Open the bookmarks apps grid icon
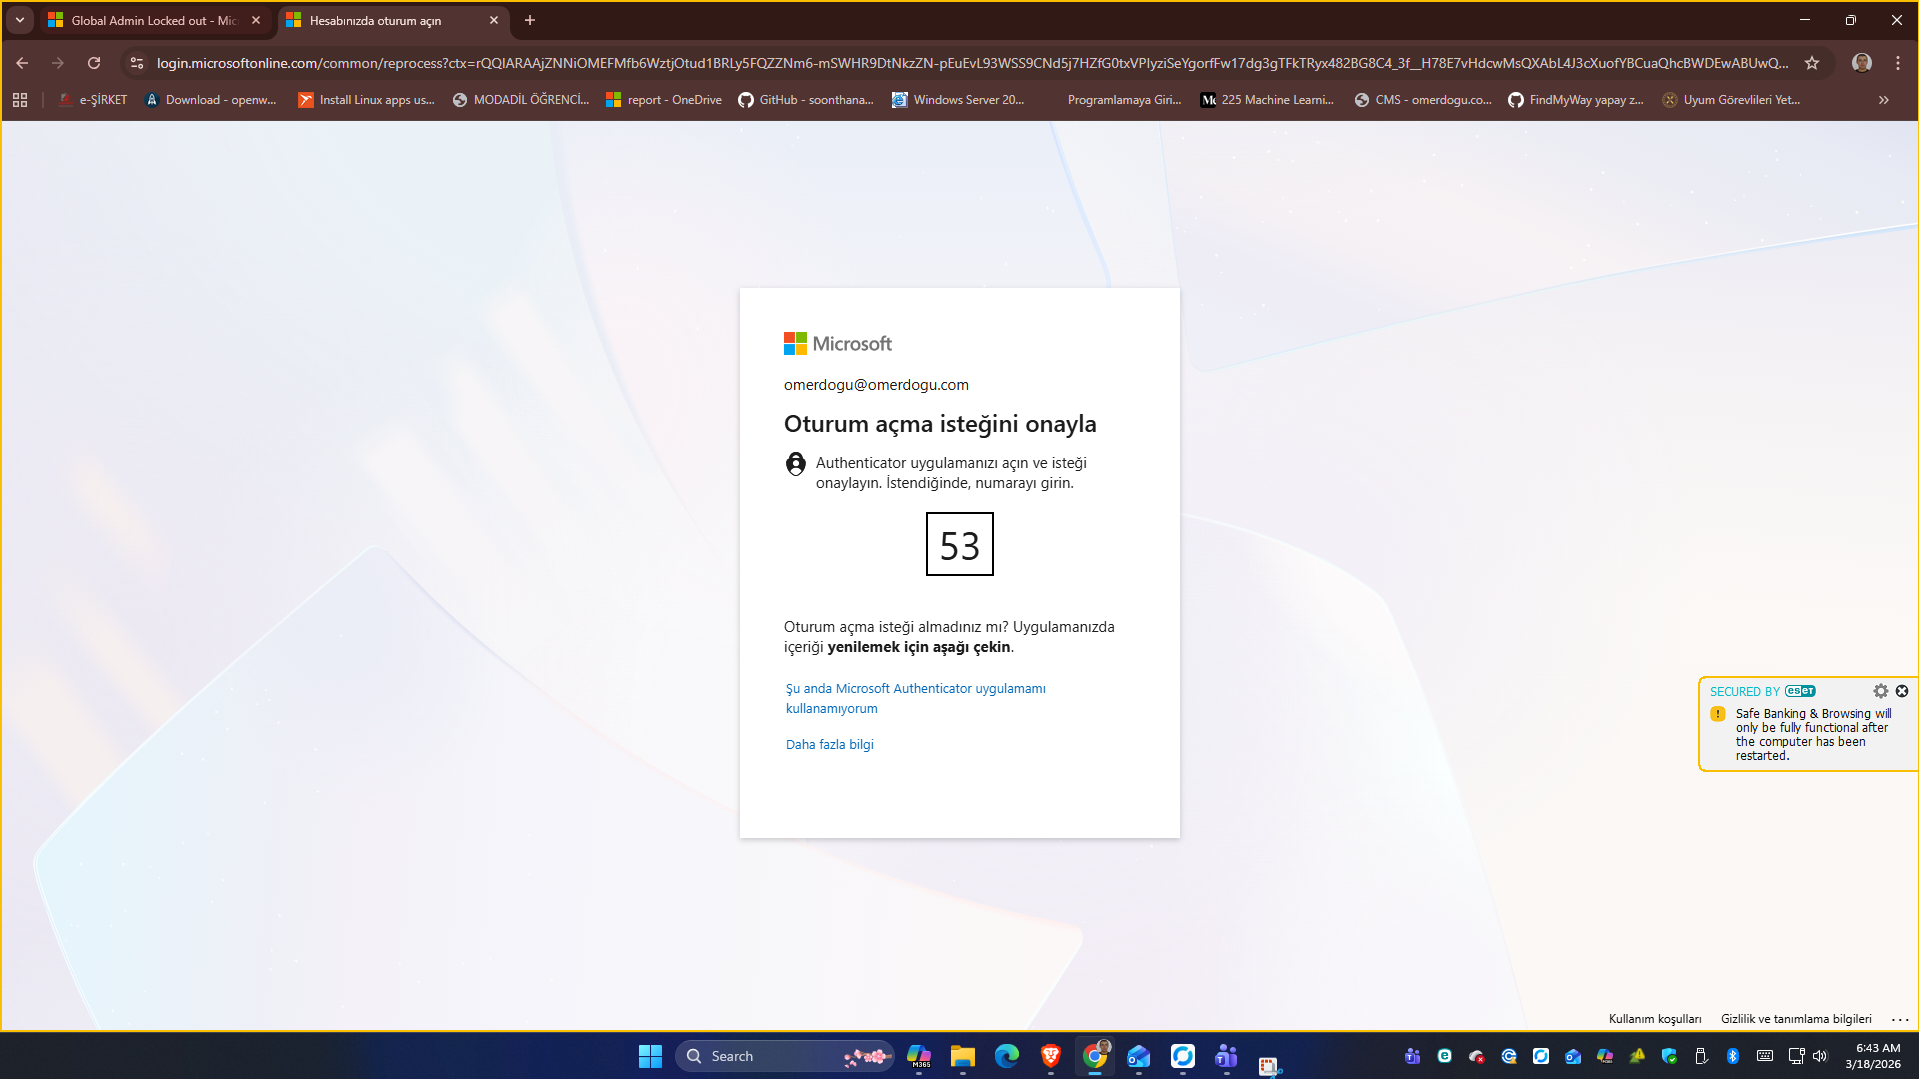The width and height of the screenshot is (1919, 1079). coord(20,100)
